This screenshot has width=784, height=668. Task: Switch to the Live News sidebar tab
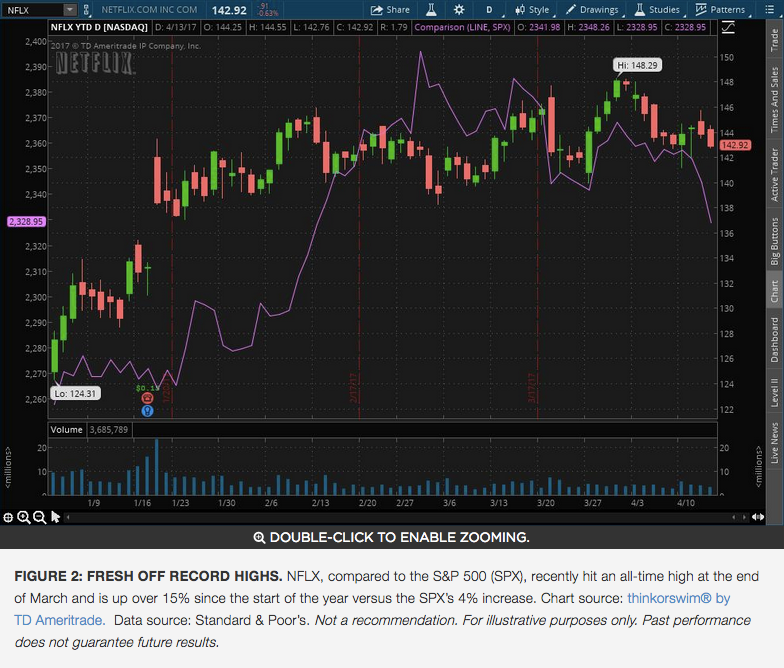(x=774, y=442)
